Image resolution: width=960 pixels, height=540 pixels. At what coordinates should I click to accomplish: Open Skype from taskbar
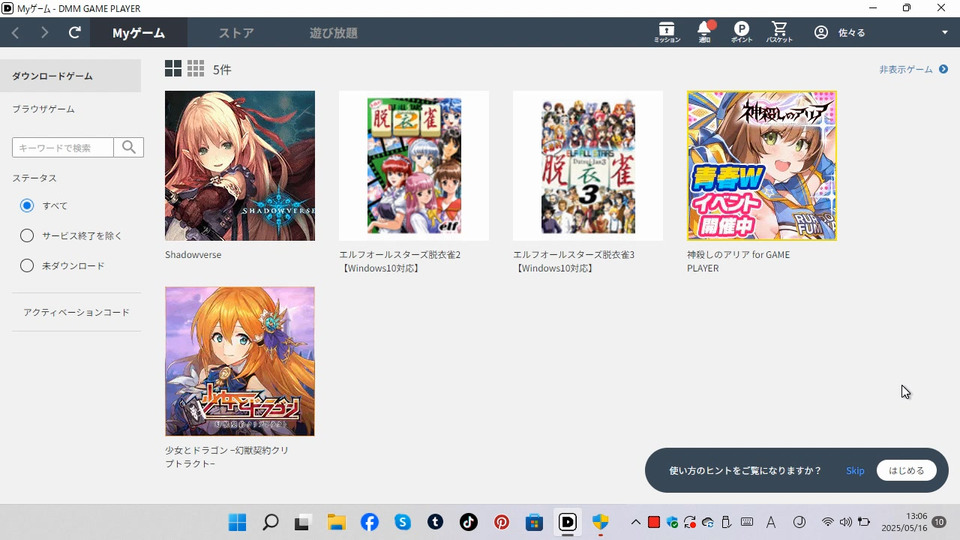coord(402,522)
